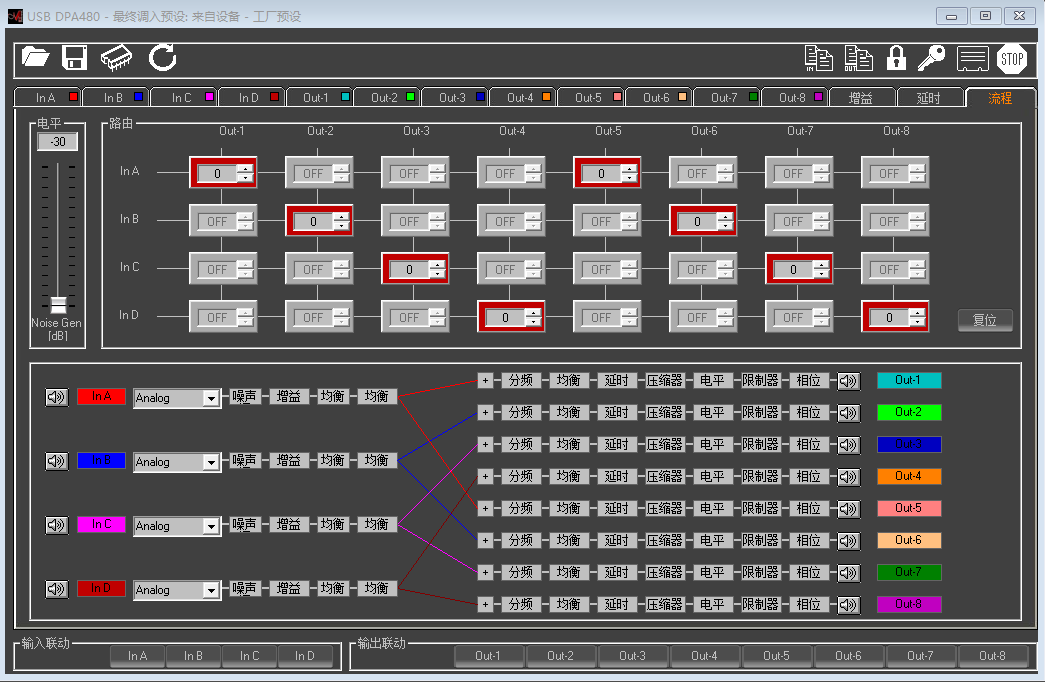The height and width of the screenshot is (682, 1045).
Task: Switch to In C tab
Action: (183, 97)
